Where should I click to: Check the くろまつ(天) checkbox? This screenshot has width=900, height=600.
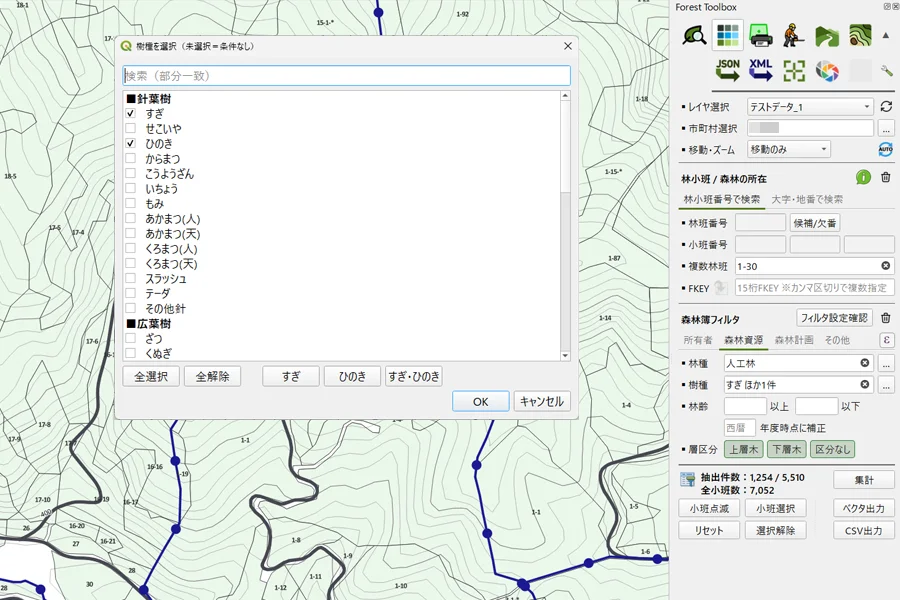tap(131, 263)
